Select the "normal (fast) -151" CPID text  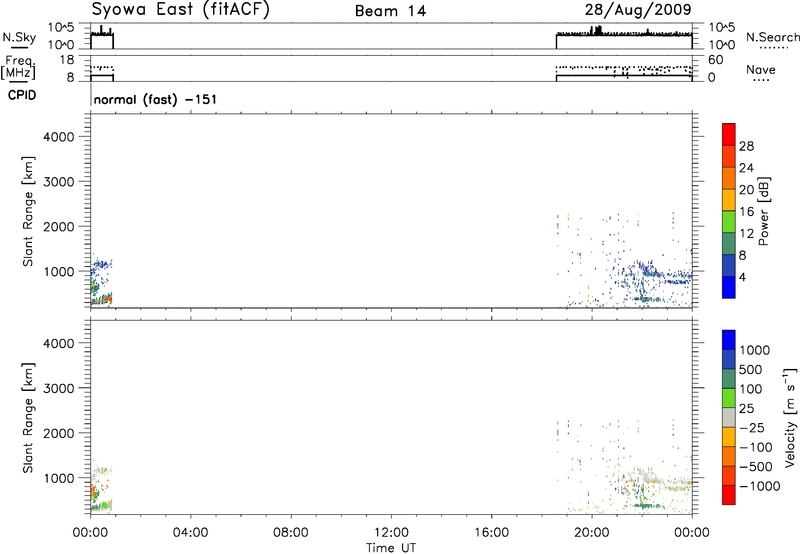[155, 99]
